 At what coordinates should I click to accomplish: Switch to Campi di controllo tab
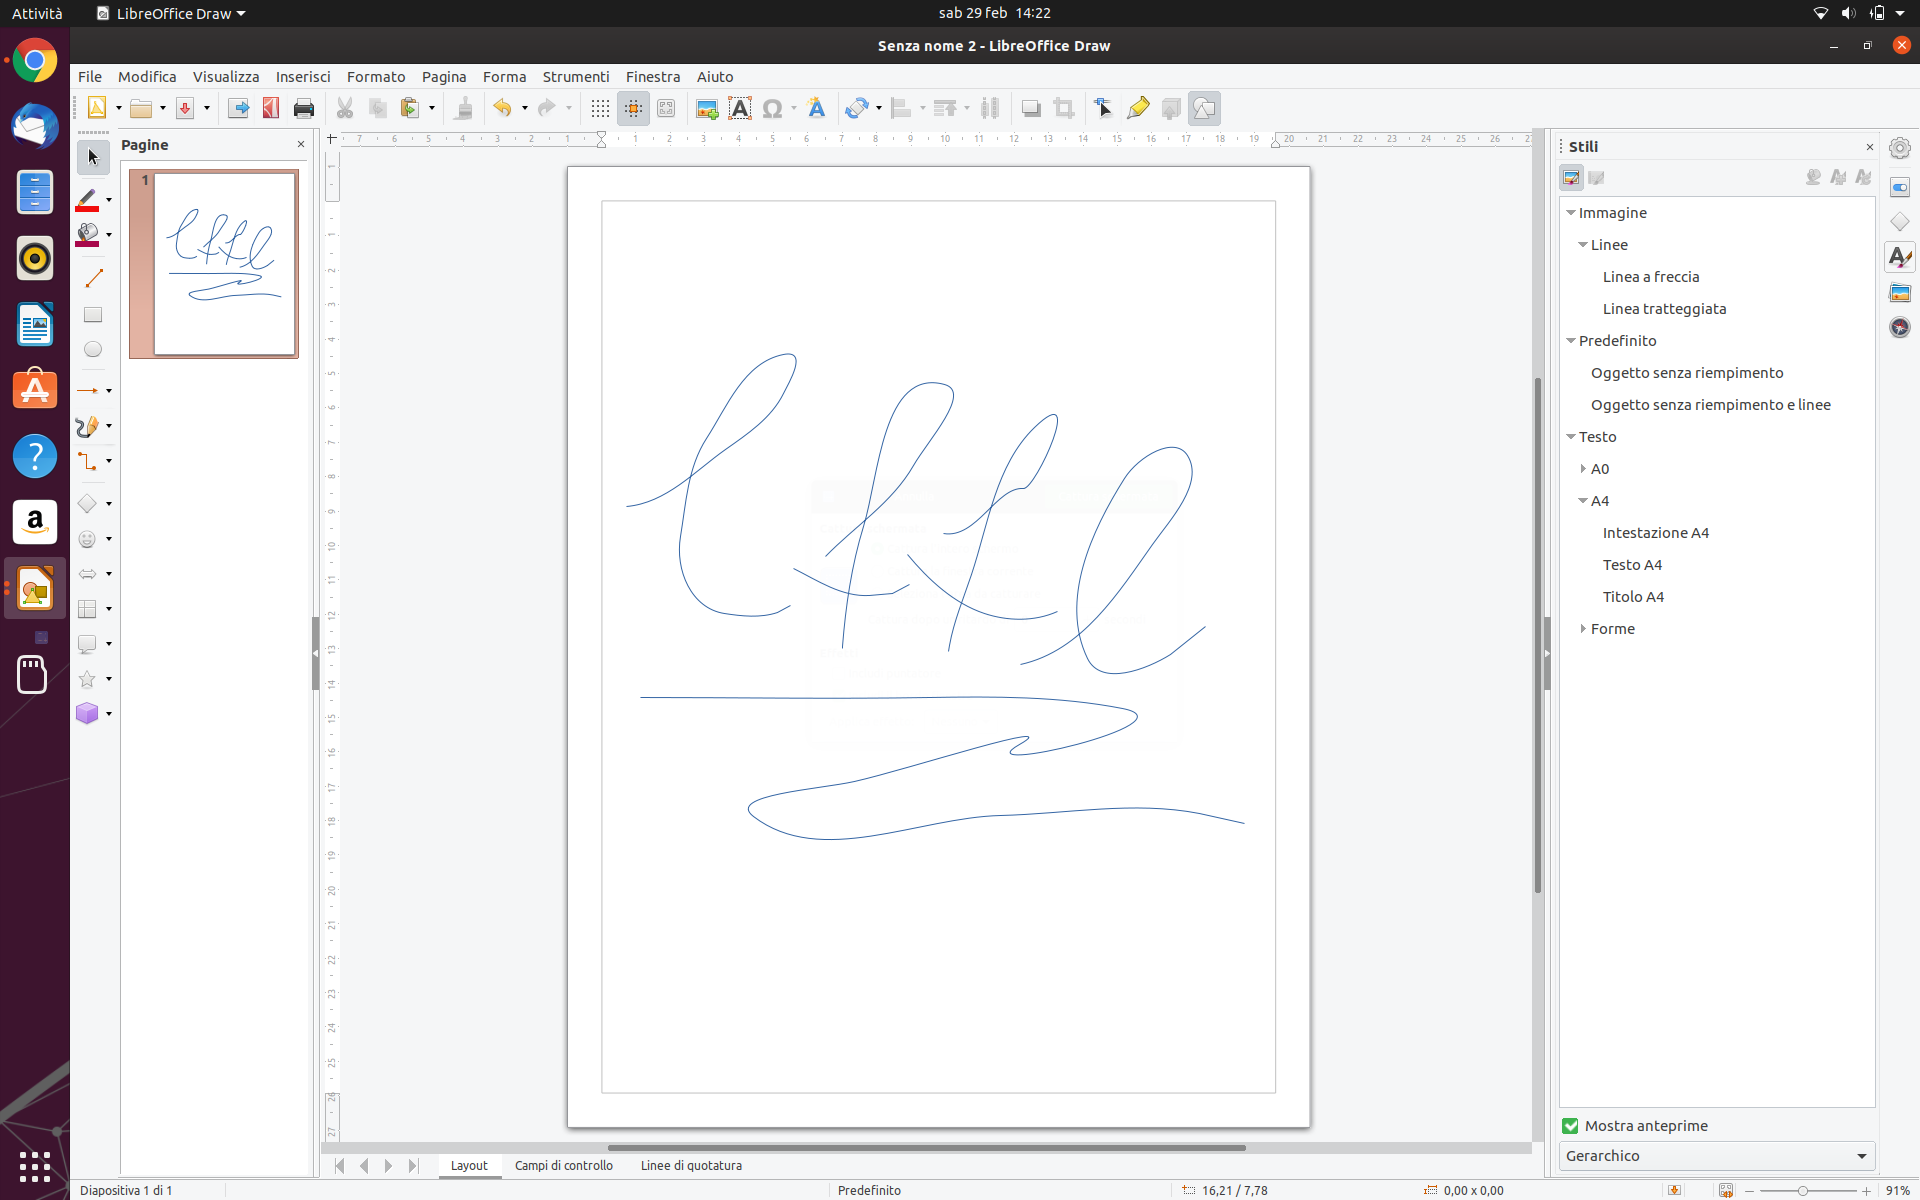coord(564,1165)
